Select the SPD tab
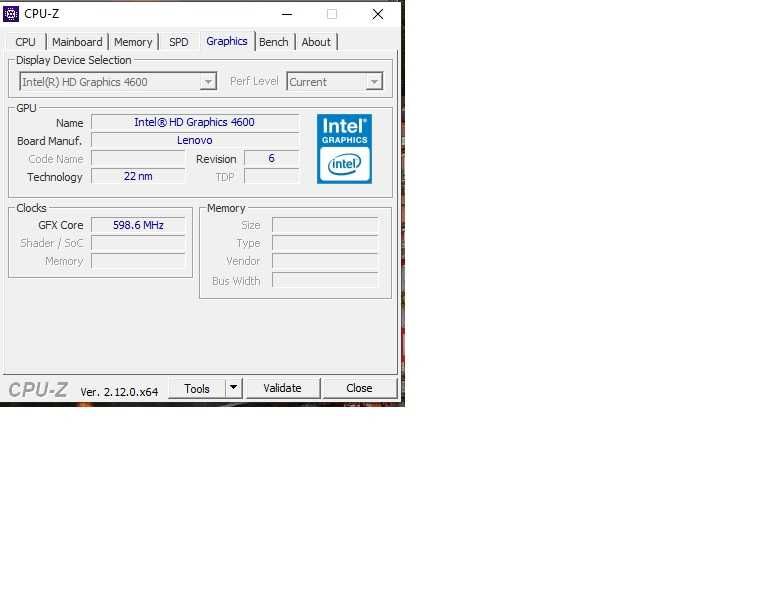The width and height of the screenshot is (768, 614). pos(179,42)
